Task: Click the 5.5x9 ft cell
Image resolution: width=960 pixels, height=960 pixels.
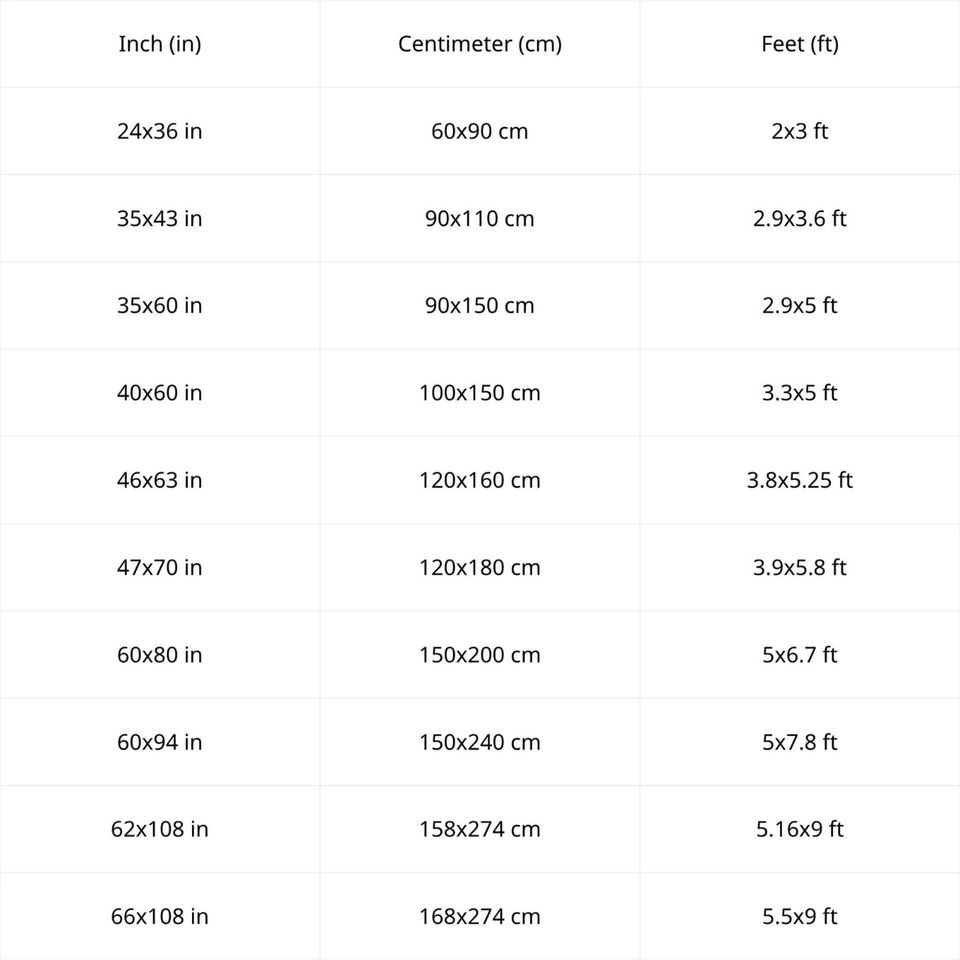Action: tap(800, 916)
